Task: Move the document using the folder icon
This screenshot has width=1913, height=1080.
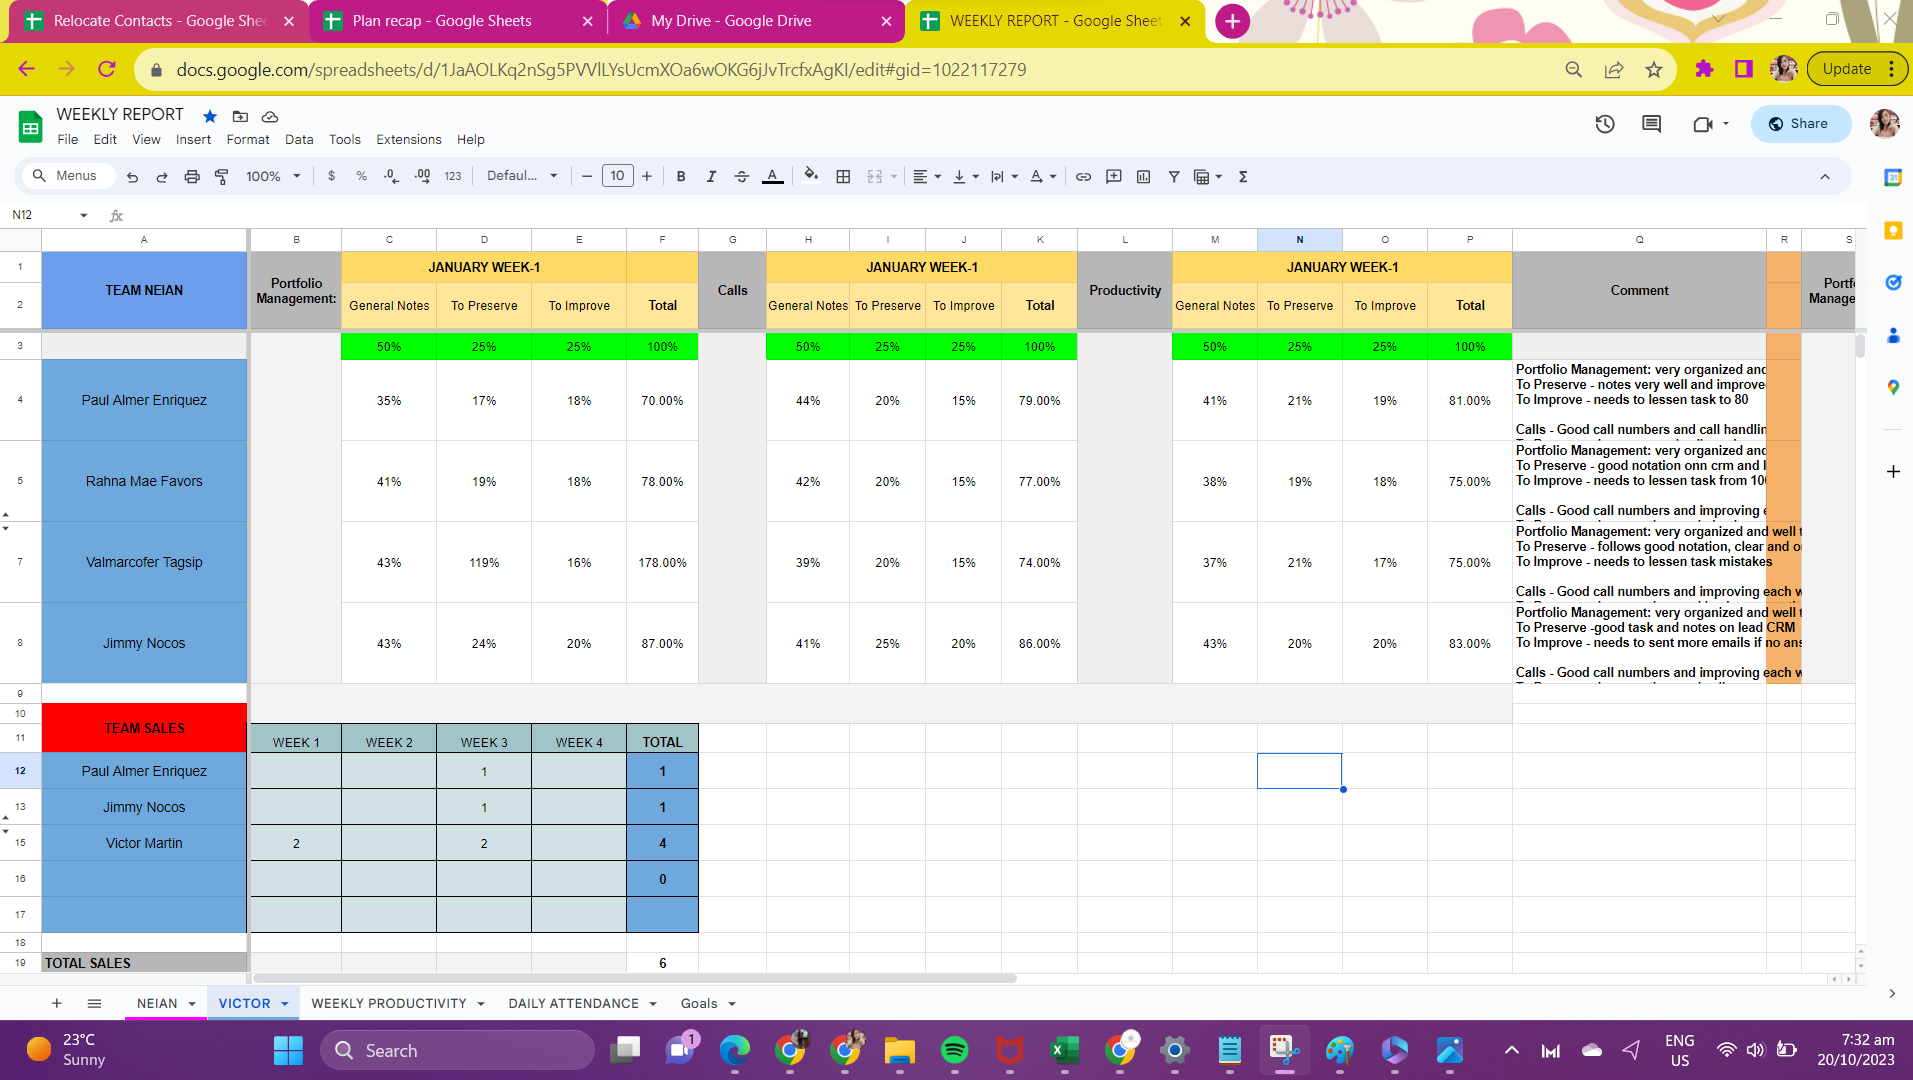Action: [x=240, y=116]
